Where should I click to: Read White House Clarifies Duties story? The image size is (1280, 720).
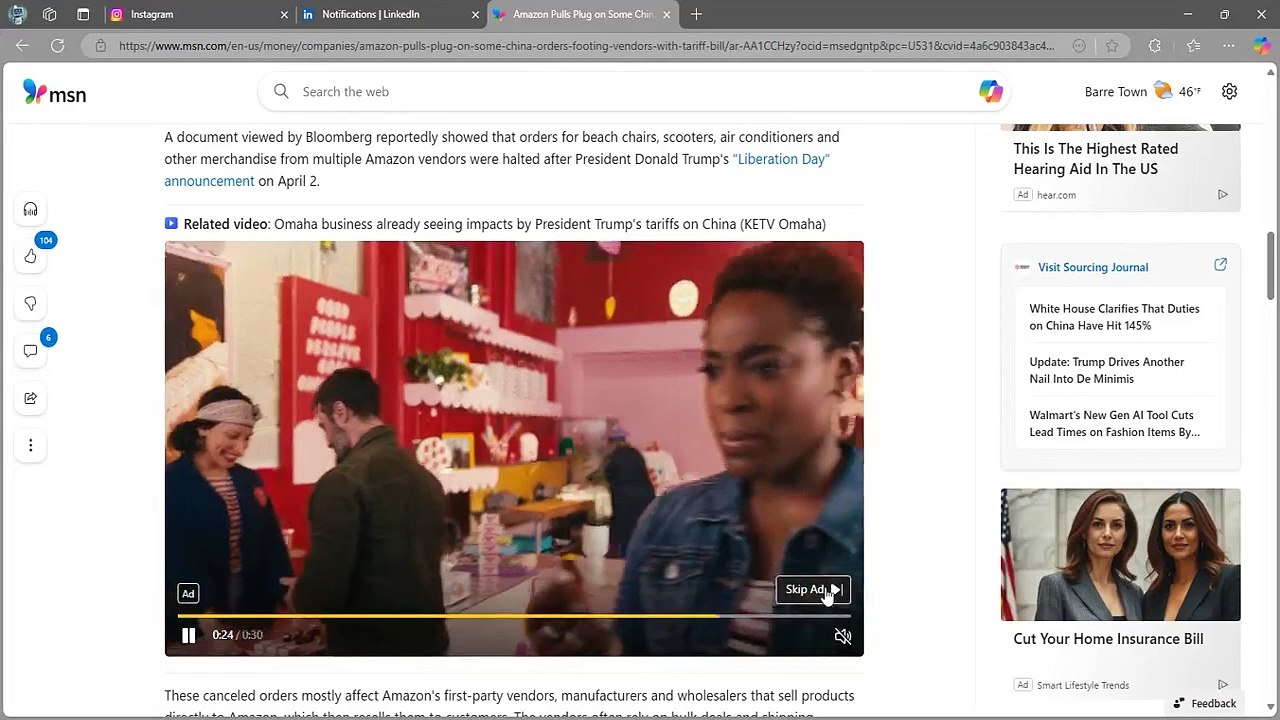[x=1114, y=317]
